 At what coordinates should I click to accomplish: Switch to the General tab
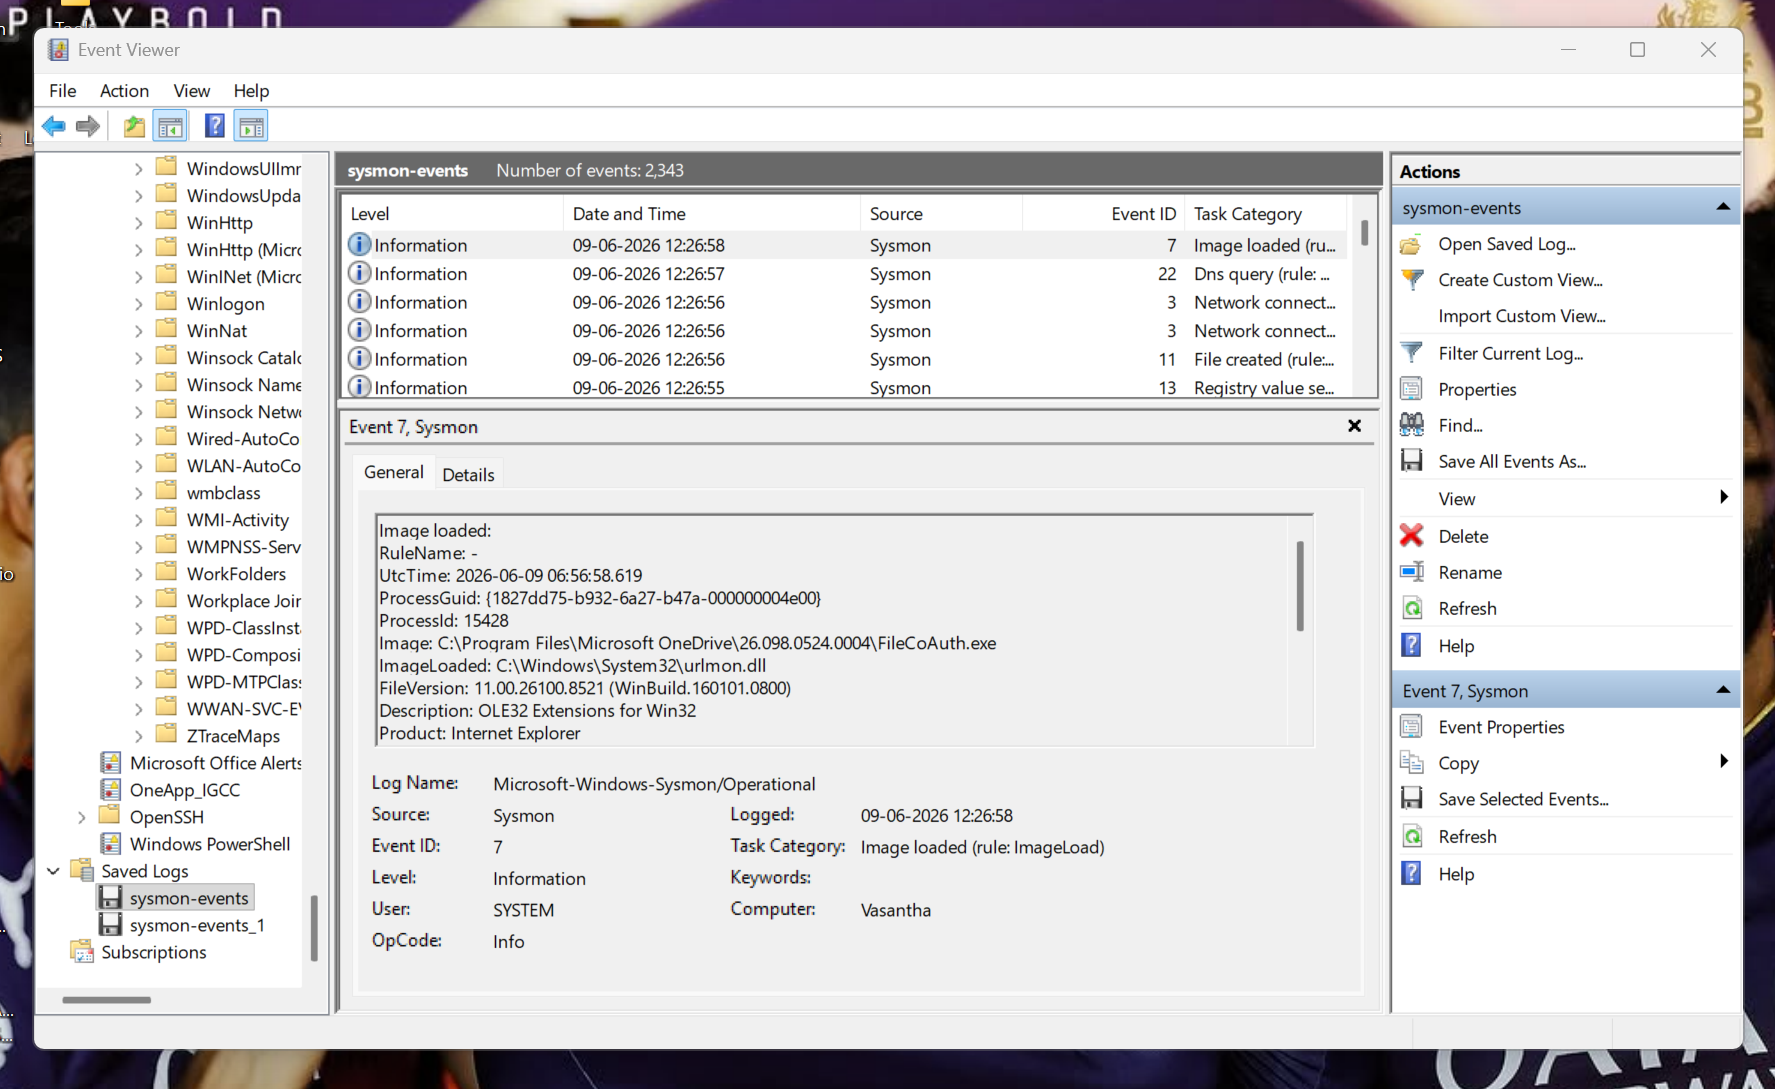click(394, 472)
